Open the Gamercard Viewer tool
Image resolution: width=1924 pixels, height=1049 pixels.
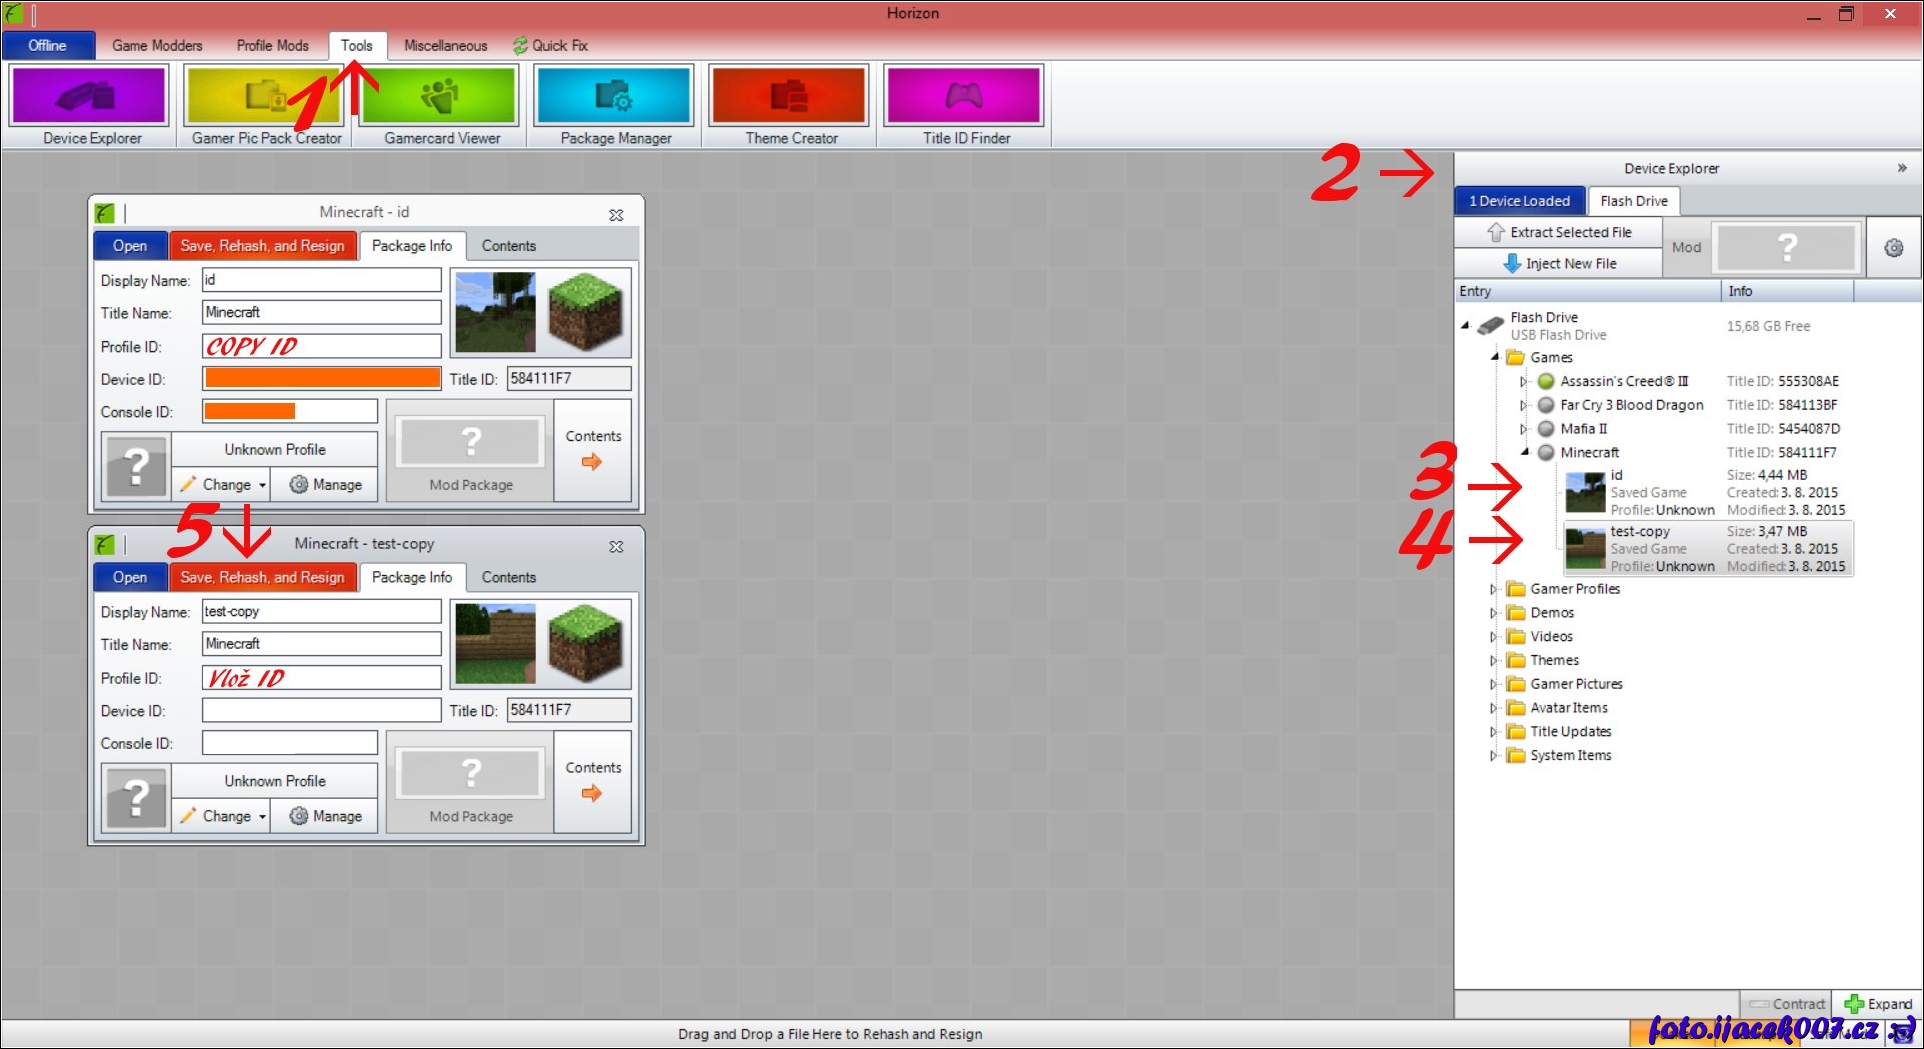[440, 96]
